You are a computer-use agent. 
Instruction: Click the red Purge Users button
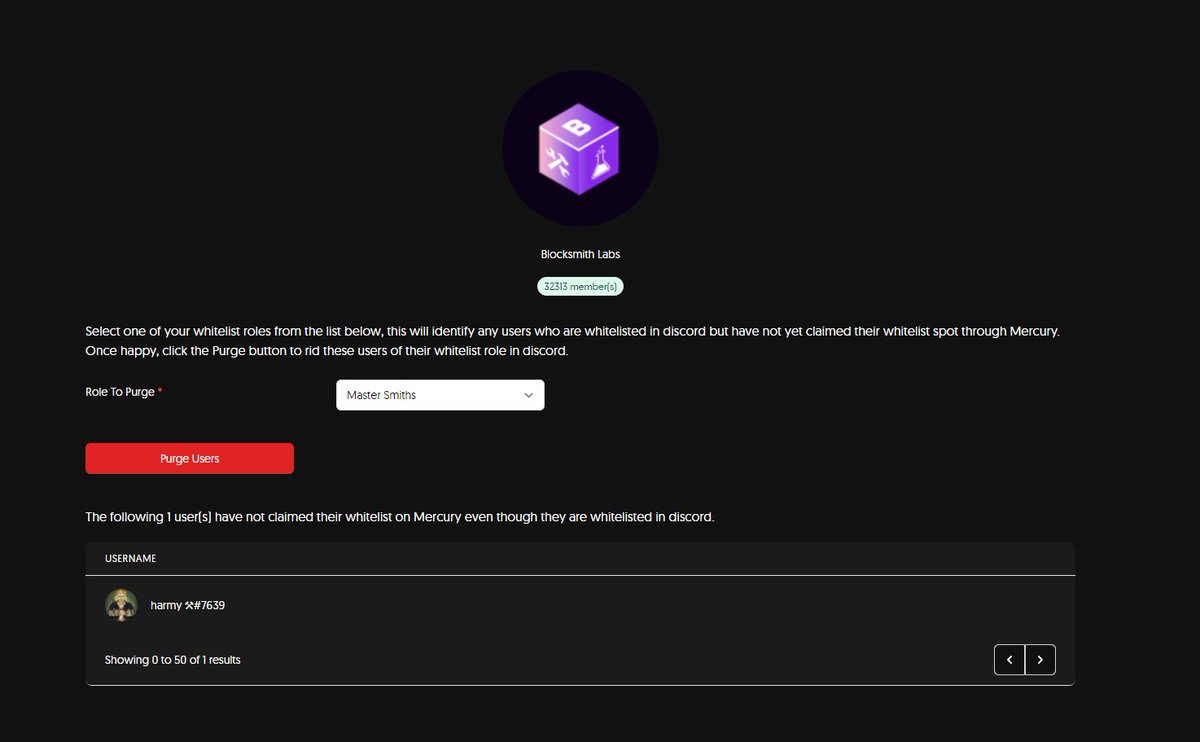click(190, 458)
